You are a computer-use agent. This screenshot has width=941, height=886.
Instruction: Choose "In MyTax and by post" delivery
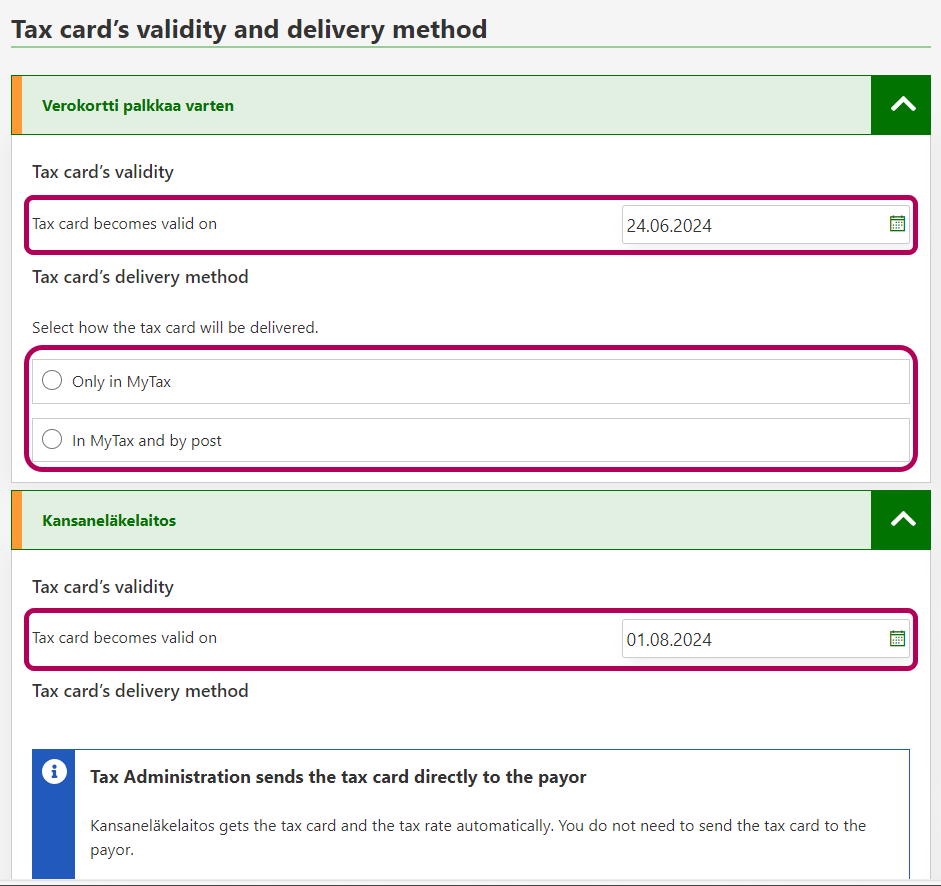[53, 439]
